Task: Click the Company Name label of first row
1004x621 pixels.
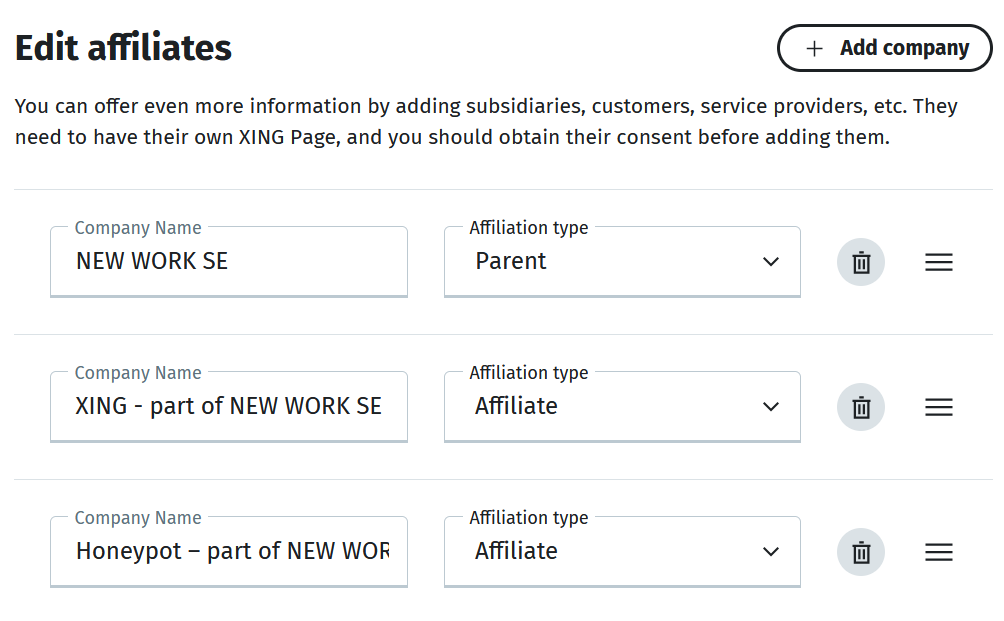Action: (x=138, y=228)
